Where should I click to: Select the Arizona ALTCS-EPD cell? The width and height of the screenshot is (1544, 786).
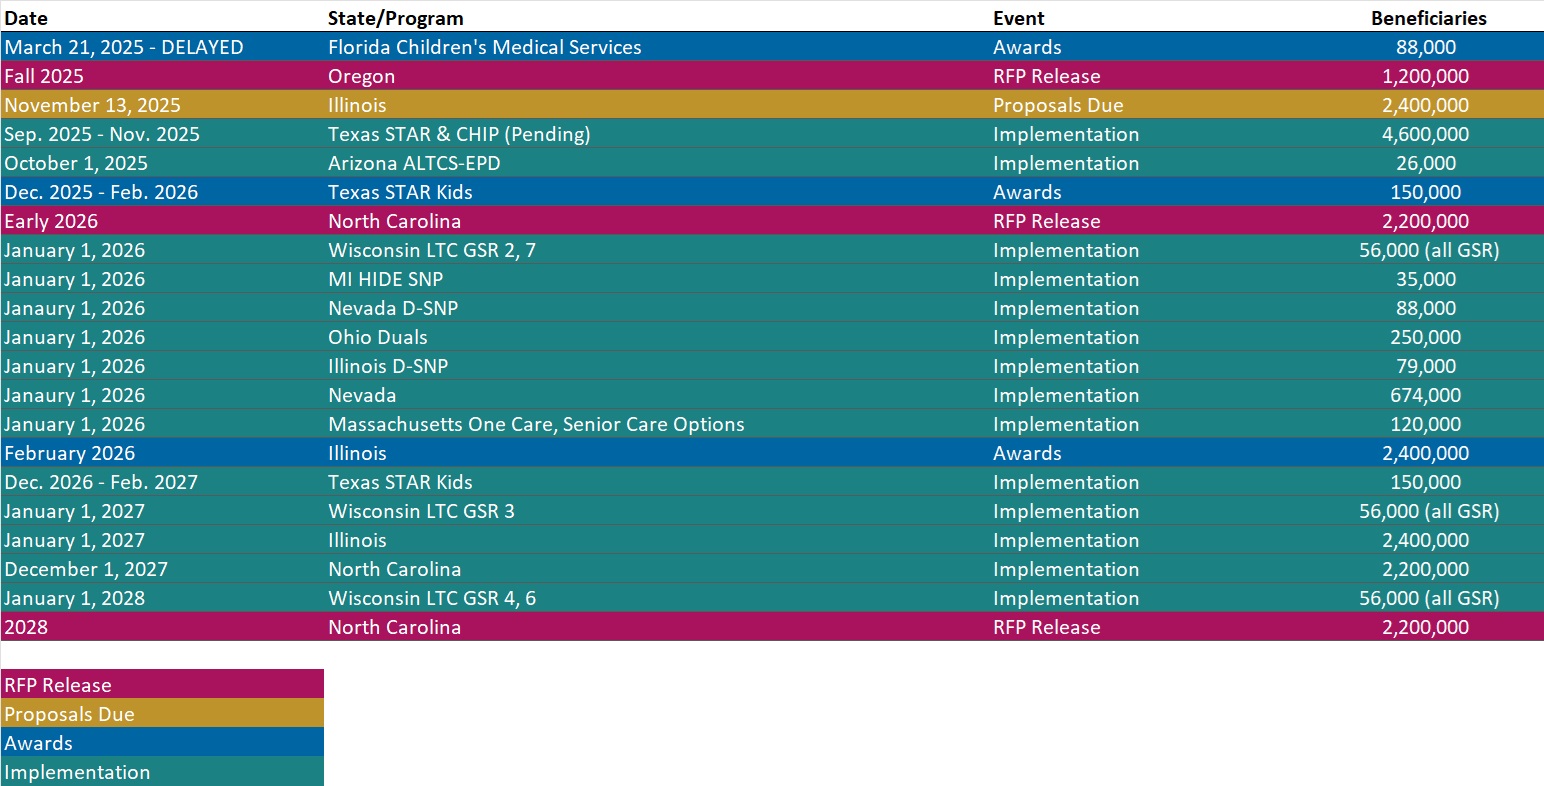pos(414,163)
